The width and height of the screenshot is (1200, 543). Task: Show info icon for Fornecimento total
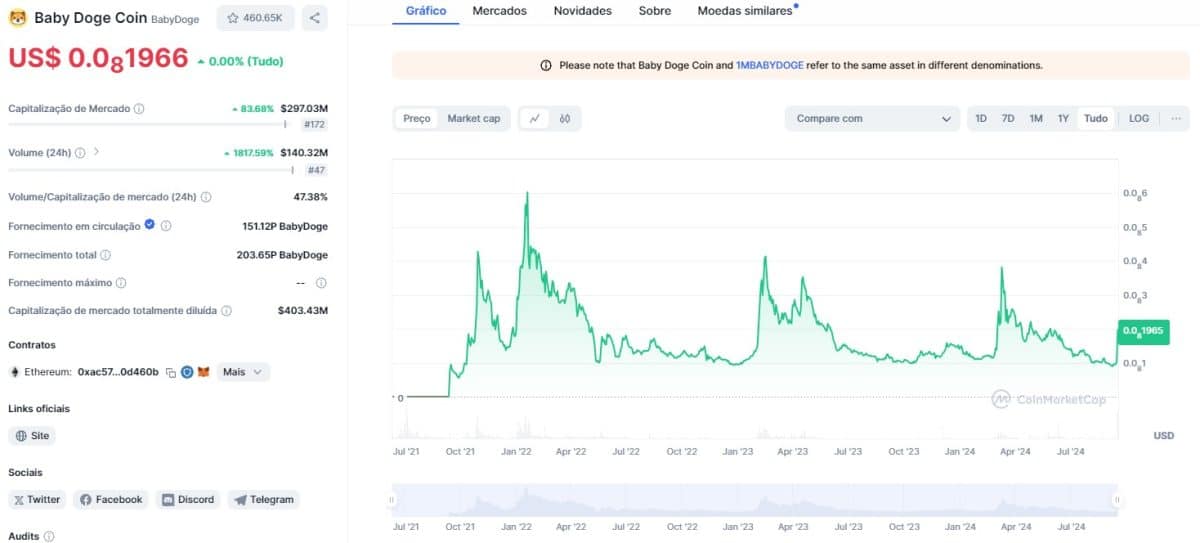pyautogui.click(x=105, y=255)
